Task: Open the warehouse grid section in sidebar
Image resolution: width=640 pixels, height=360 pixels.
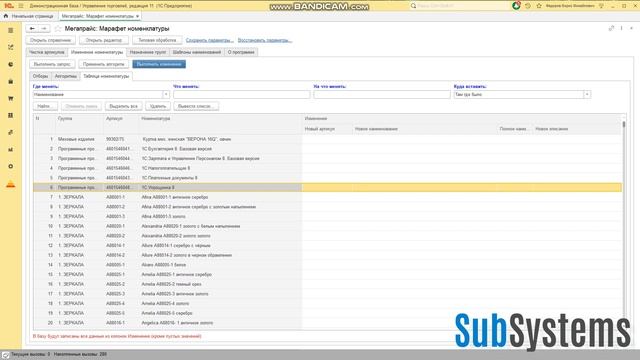Action: pos(11,116)
